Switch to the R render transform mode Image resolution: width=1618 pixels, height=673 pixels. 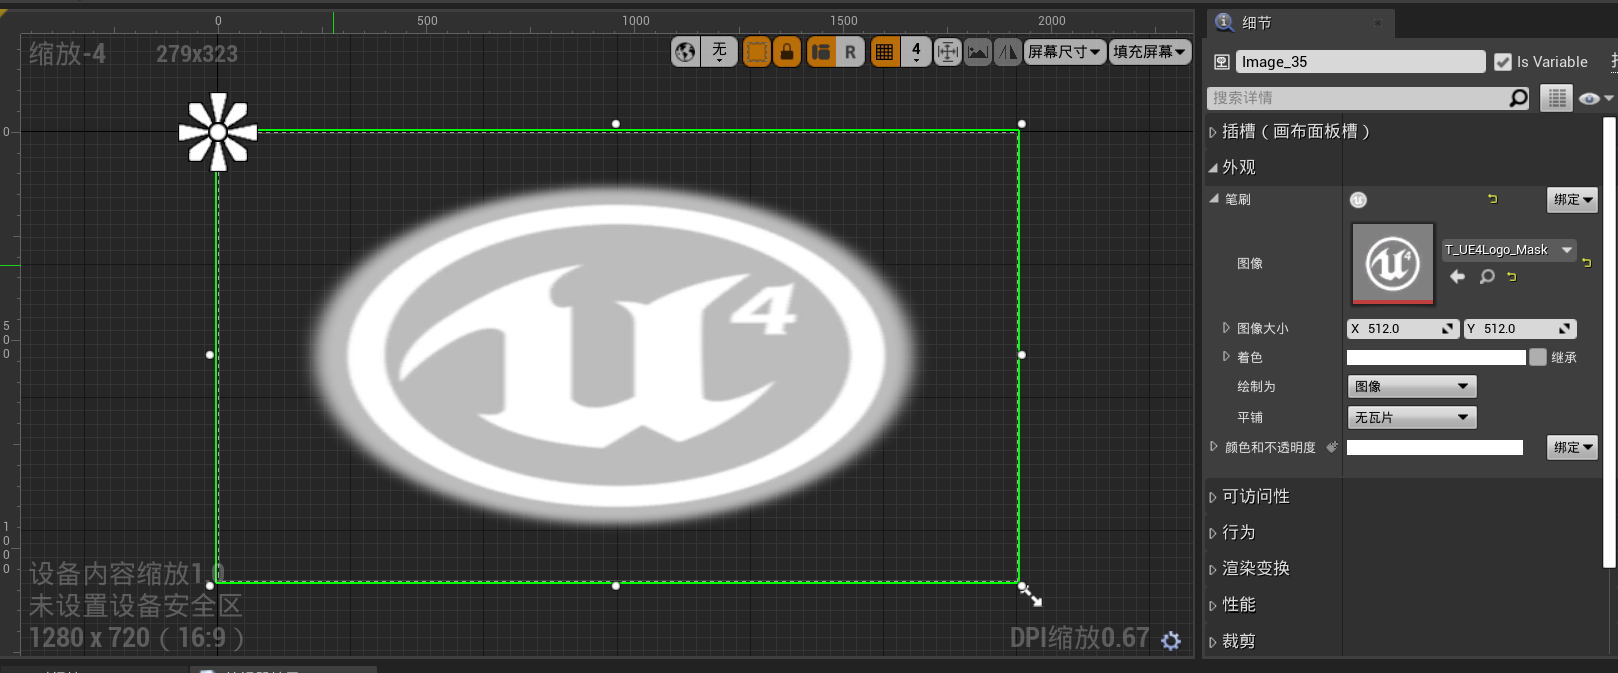click(850, 52)
